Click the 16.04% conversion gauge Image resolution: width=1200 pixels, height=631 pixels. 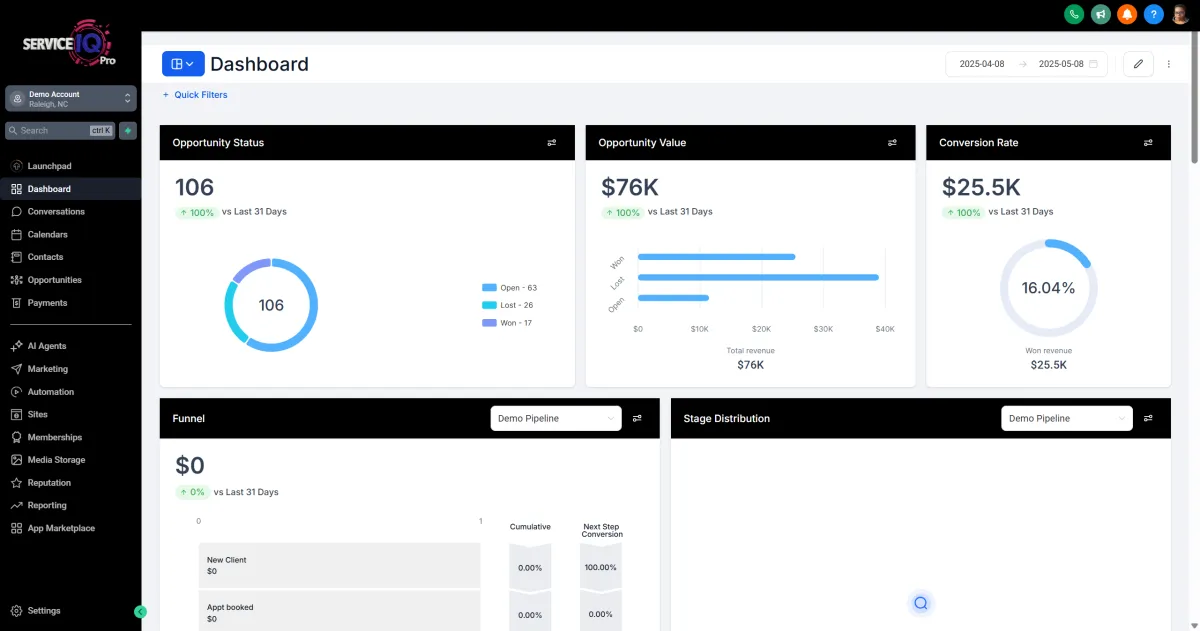pos(1048,288)
